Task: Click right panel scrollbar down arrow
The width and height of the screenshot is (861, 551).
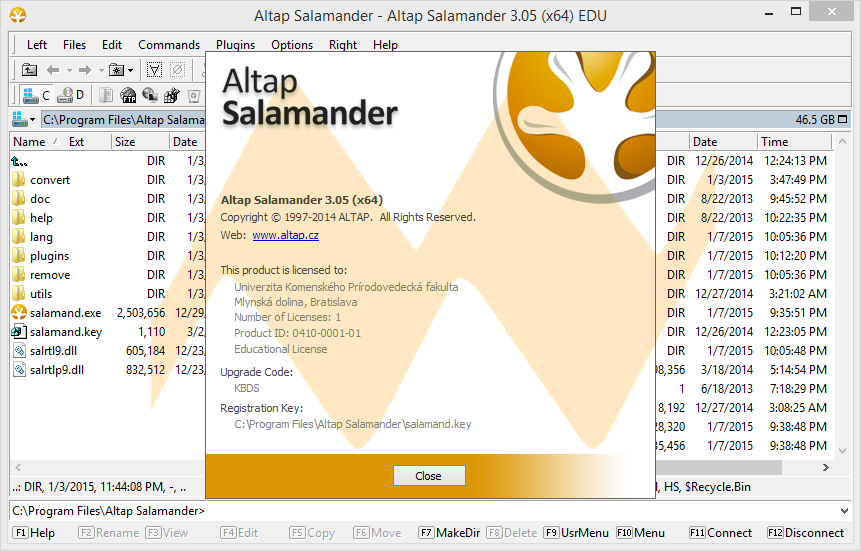Action: pos(842,450)
